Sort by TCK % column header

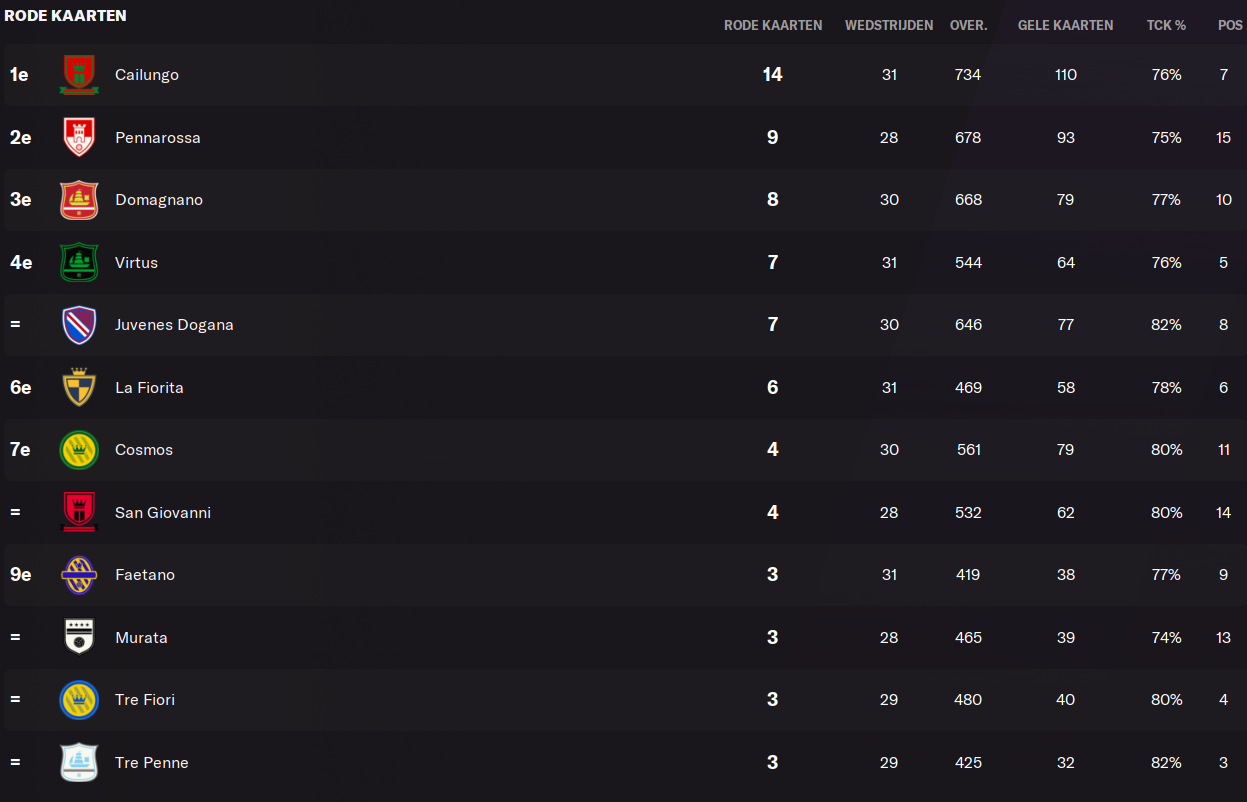point(1166,25)
